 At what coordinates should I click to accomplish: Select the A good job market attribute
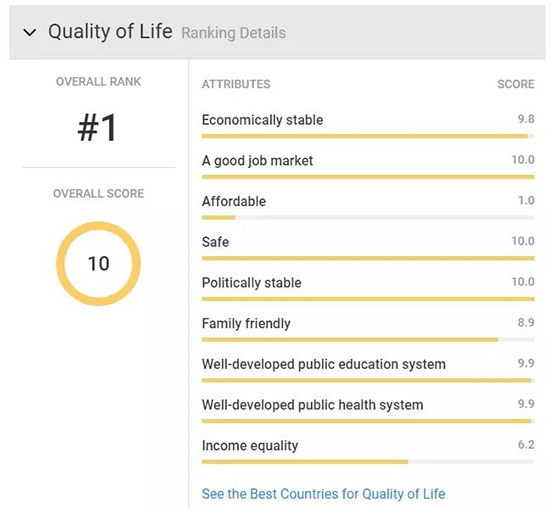(257, 161)
